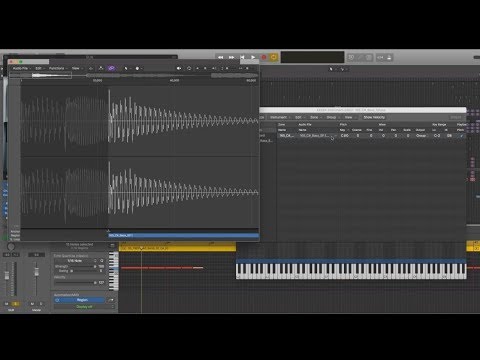The image size is (480, 360).
Task: Open the Functions menu in audio editor
Action: [57, 68]
